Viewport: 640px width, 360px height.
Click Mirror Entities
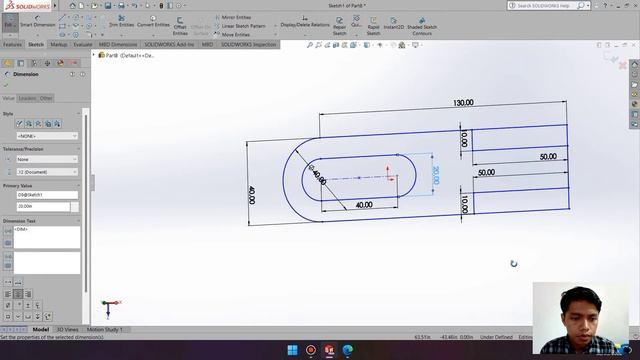click(x=233, y=17)
